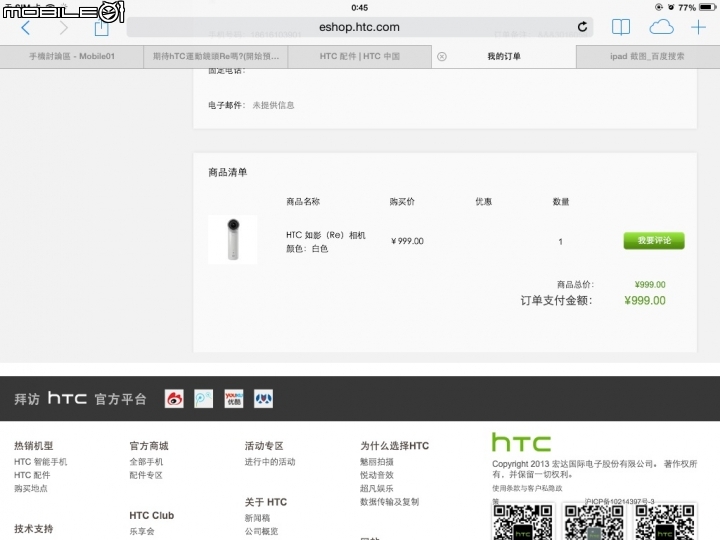Click the 颜色：白色 product attribute
The image size is (720, 540).
(x=307, y=249)
